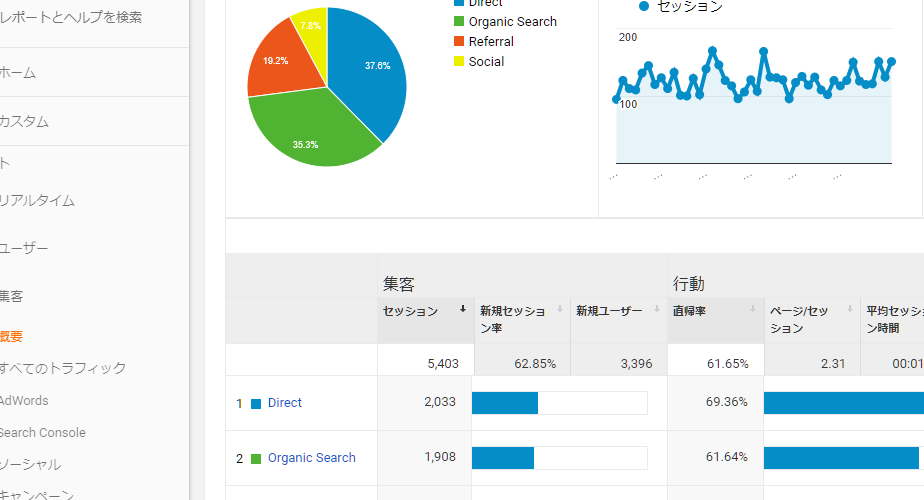Click the 直帰率 column sort arrow
The height and width of the screenshot is (500, 924).
pos(754,310)
